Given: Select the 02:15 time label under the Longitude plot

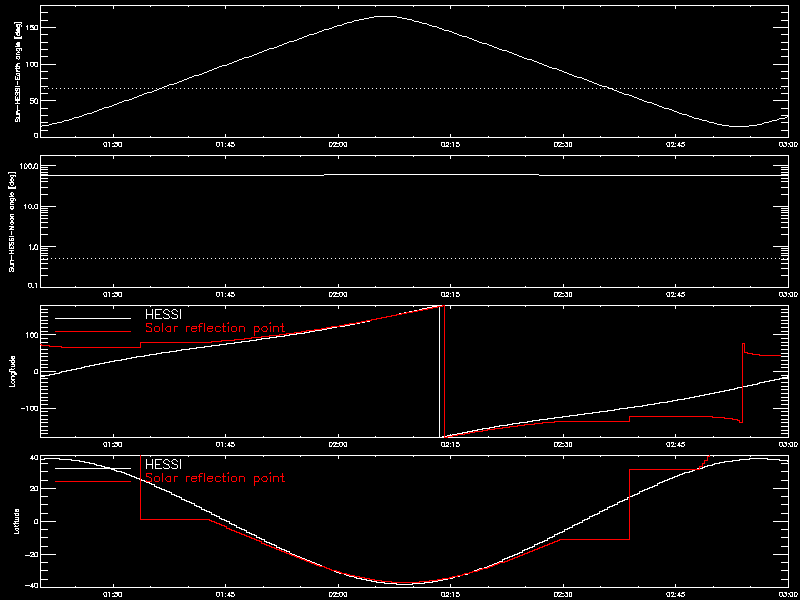Looking at the screenshot, I should tap(451, 445).
